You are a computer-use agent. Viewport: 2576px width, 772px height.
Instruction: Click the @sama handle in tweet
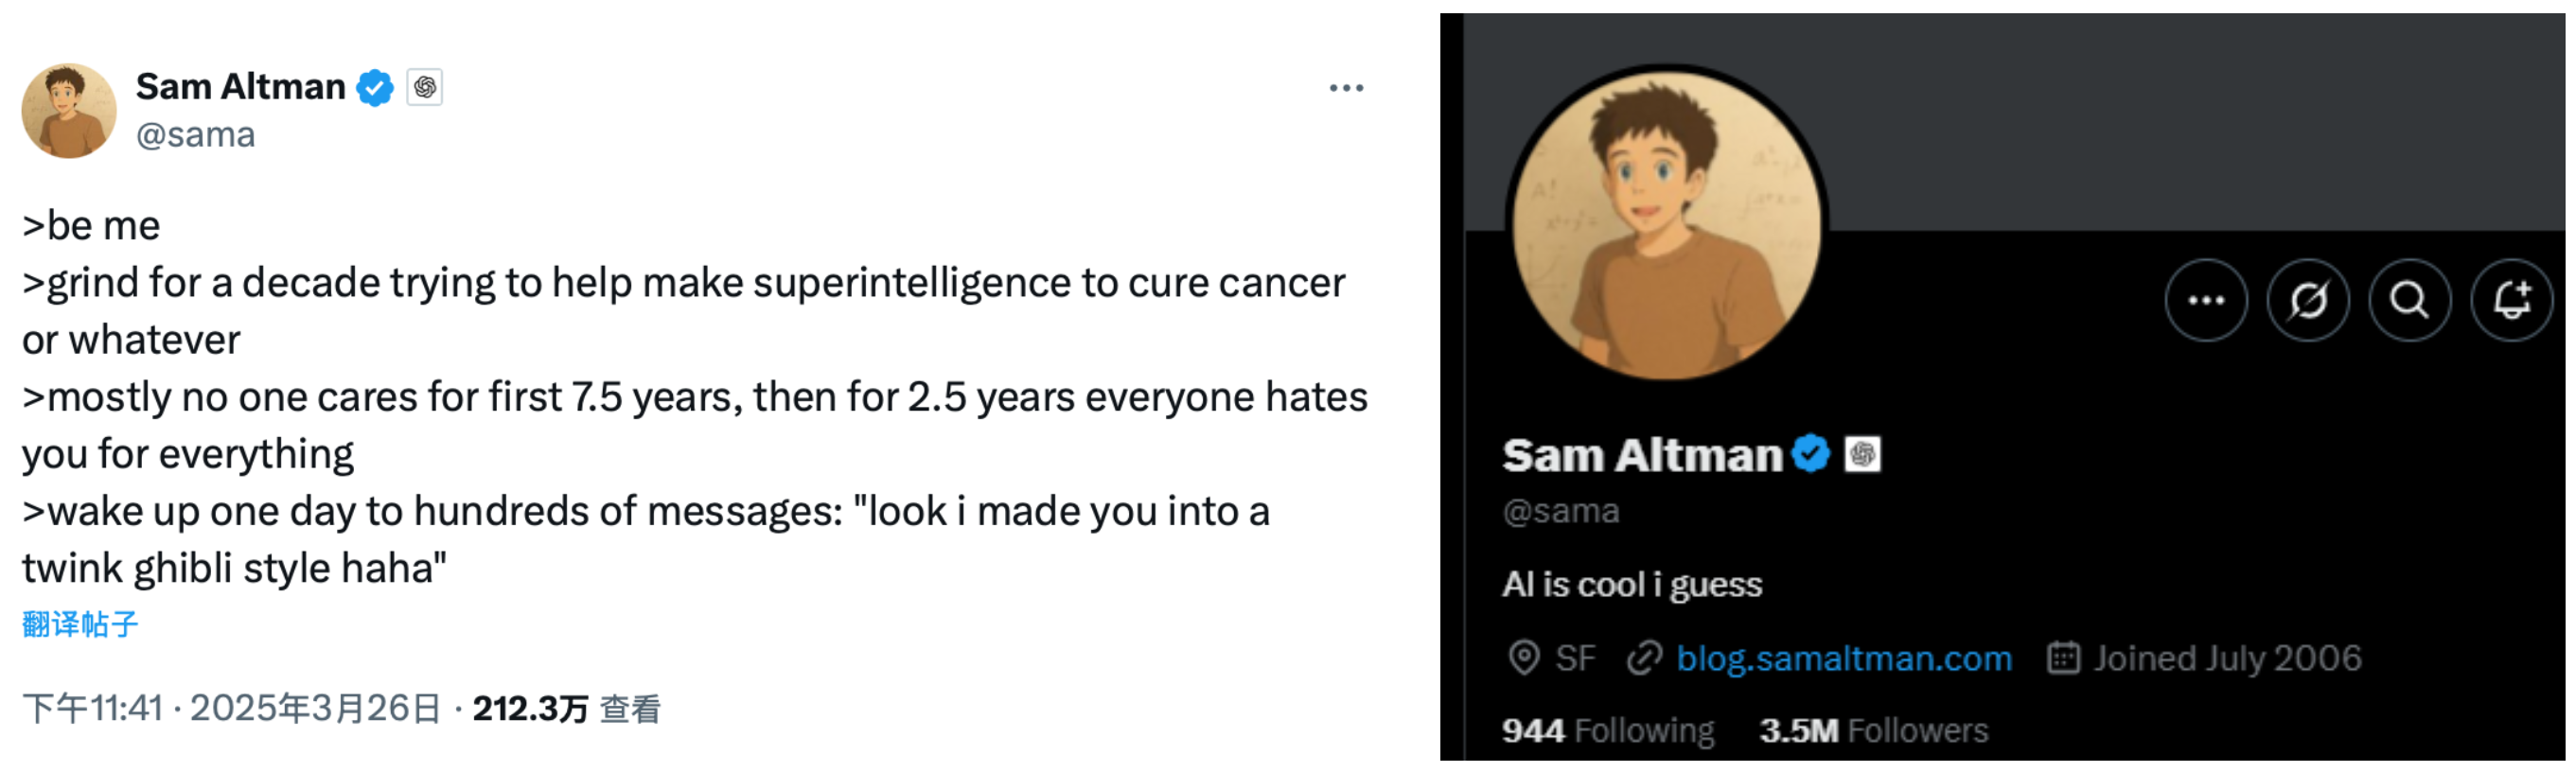pyautogui.click(x=196, y=135)
